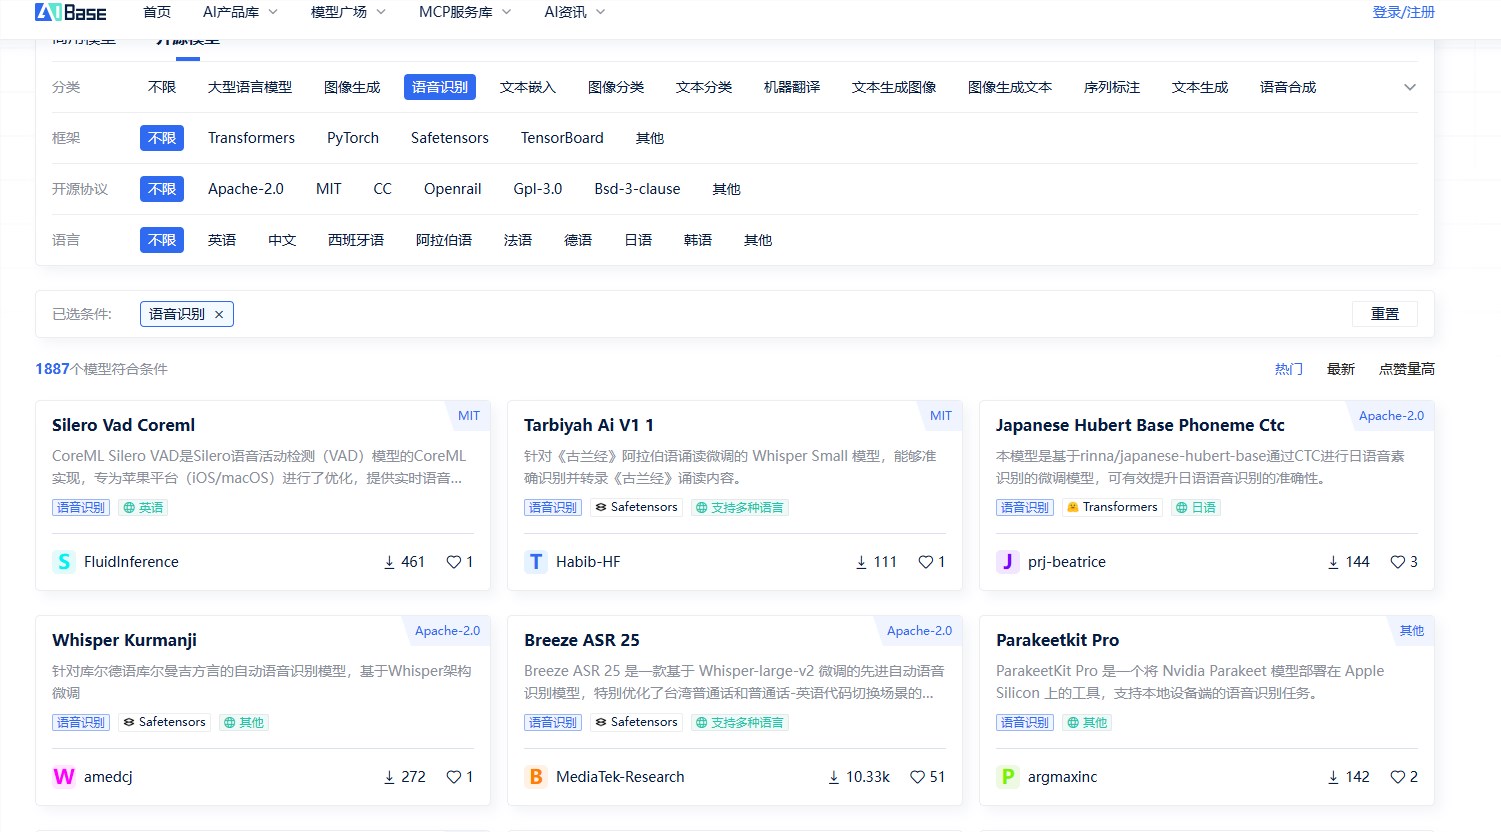
Task: Click the 日语 globe tag on Japanese Hubert card
Action: (x=1196, y=507)
